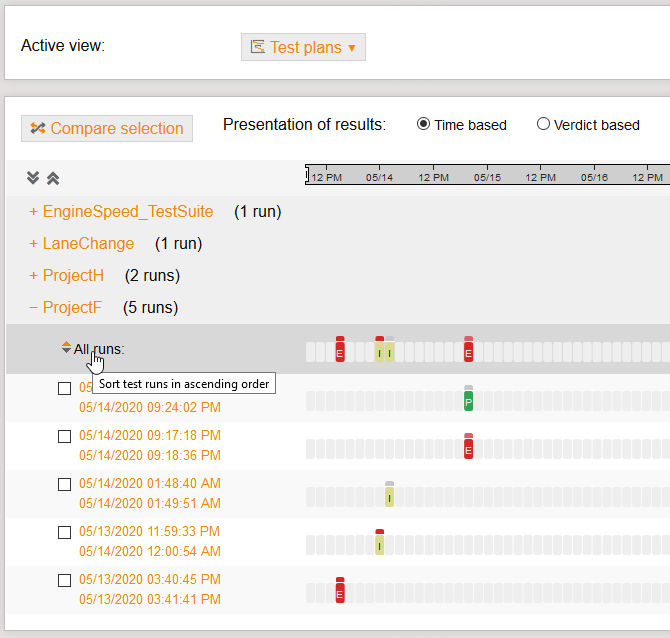Click the red E marker in 03:40:45 PM run row
Screen dimensions: 670x638
340,592
